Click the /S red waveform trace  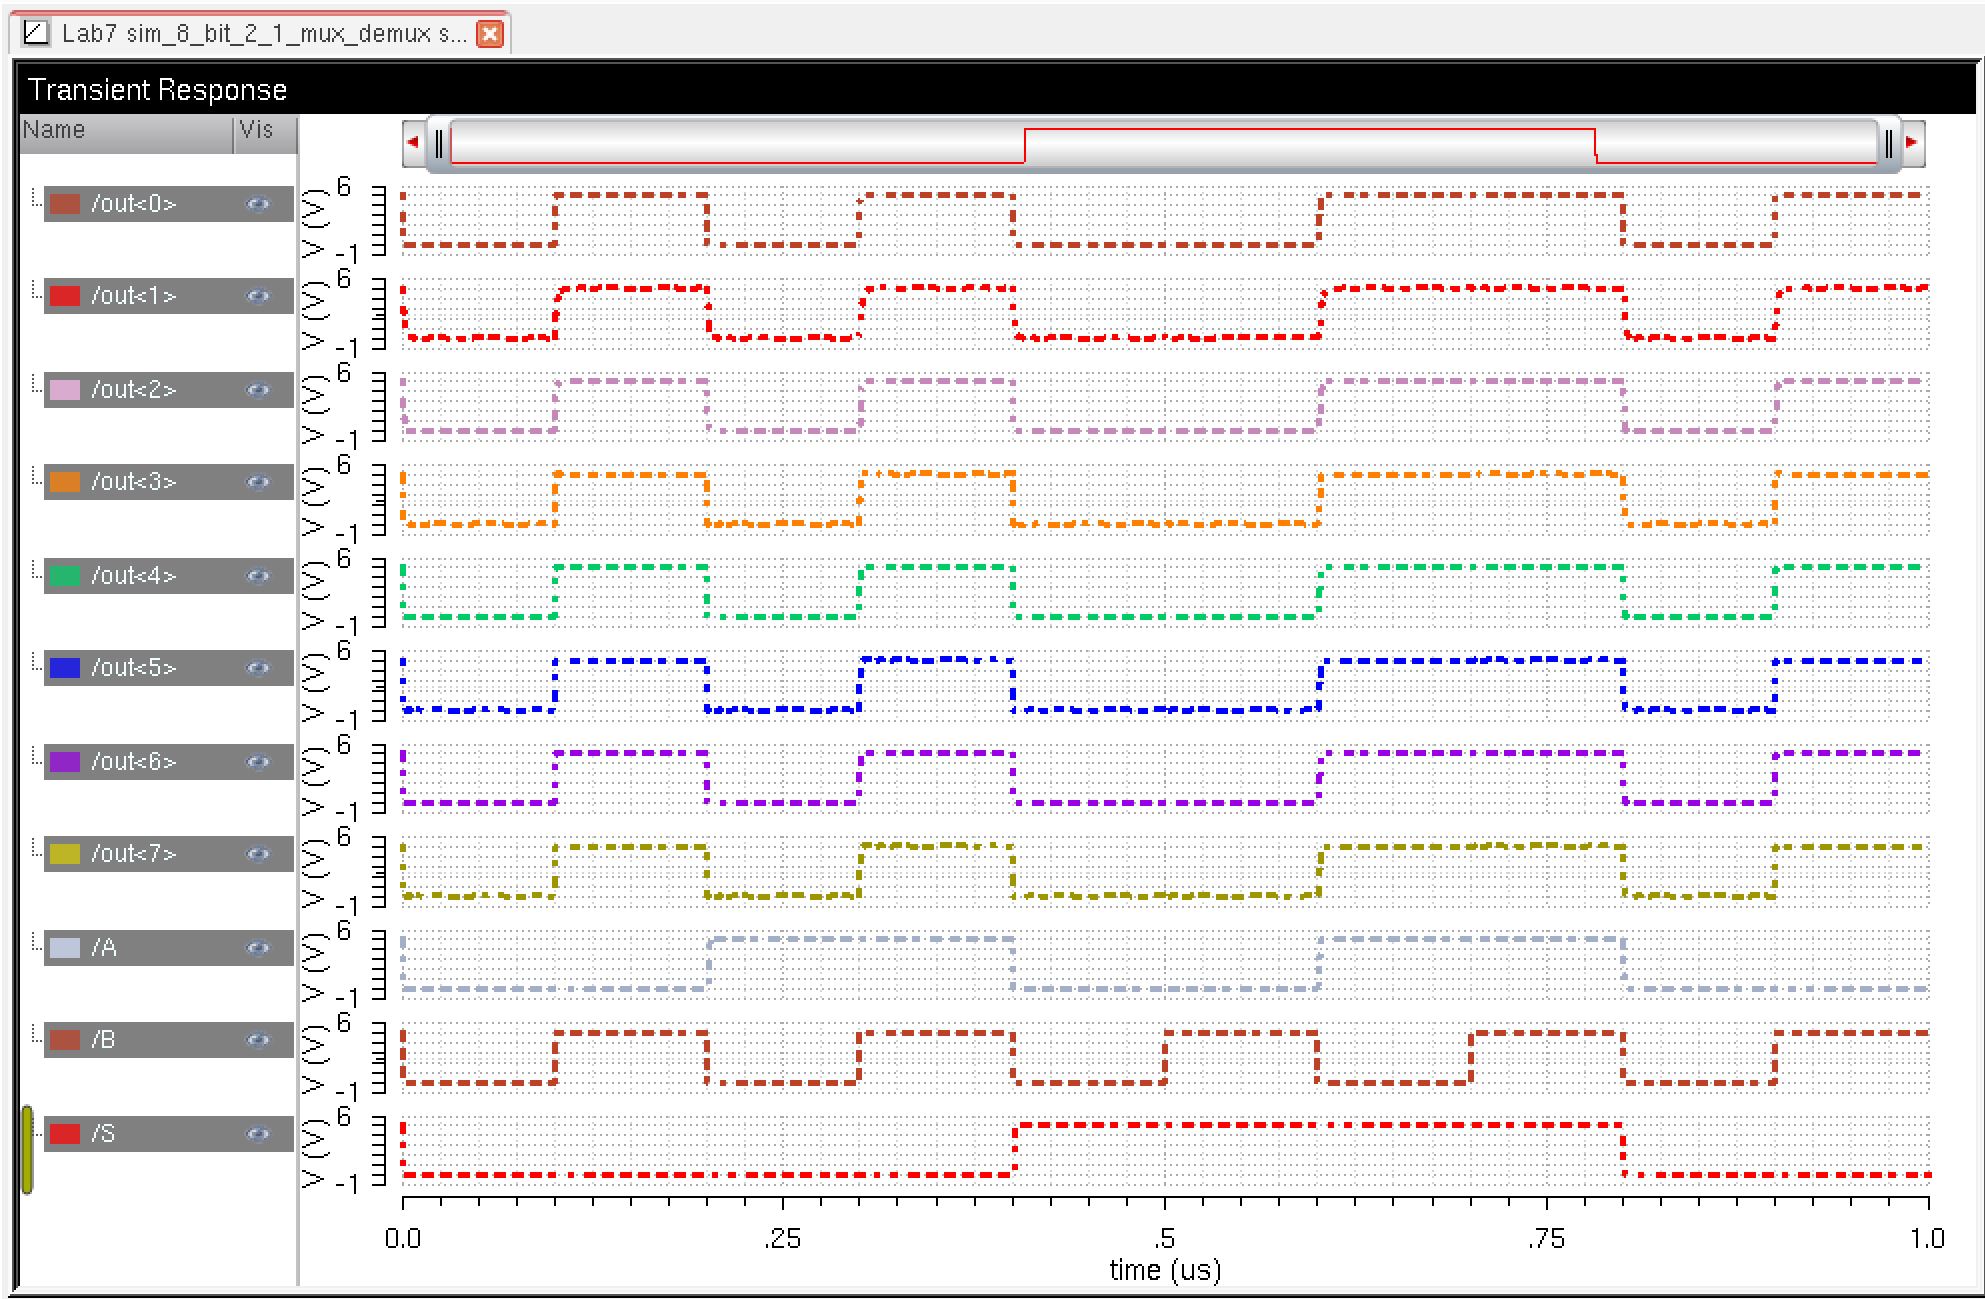pyautogui.click(x=1165, y=1150)
